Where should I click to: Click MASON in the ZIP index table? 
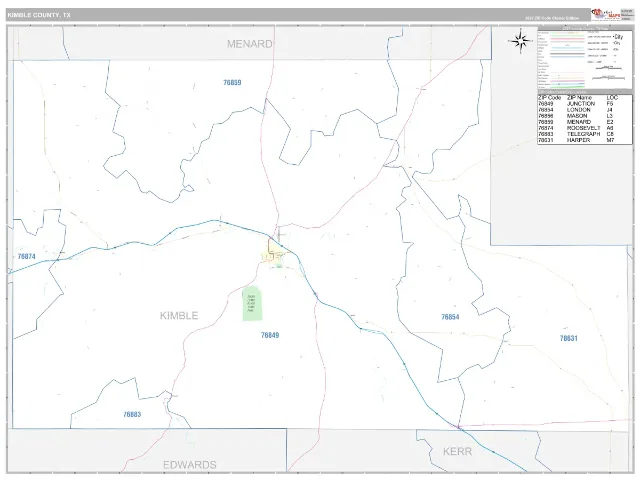577,116
